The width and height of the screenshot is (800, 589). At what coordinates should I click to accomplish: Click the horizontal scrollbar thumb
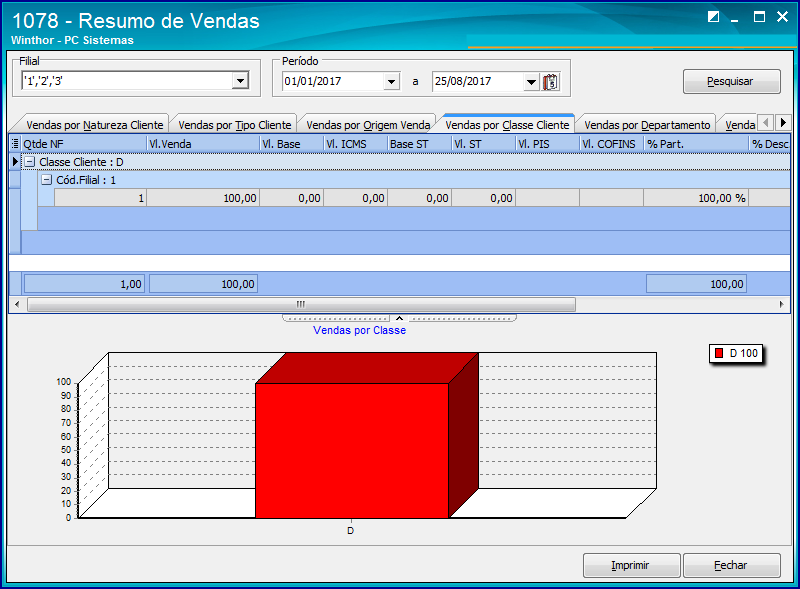[301, 305]
